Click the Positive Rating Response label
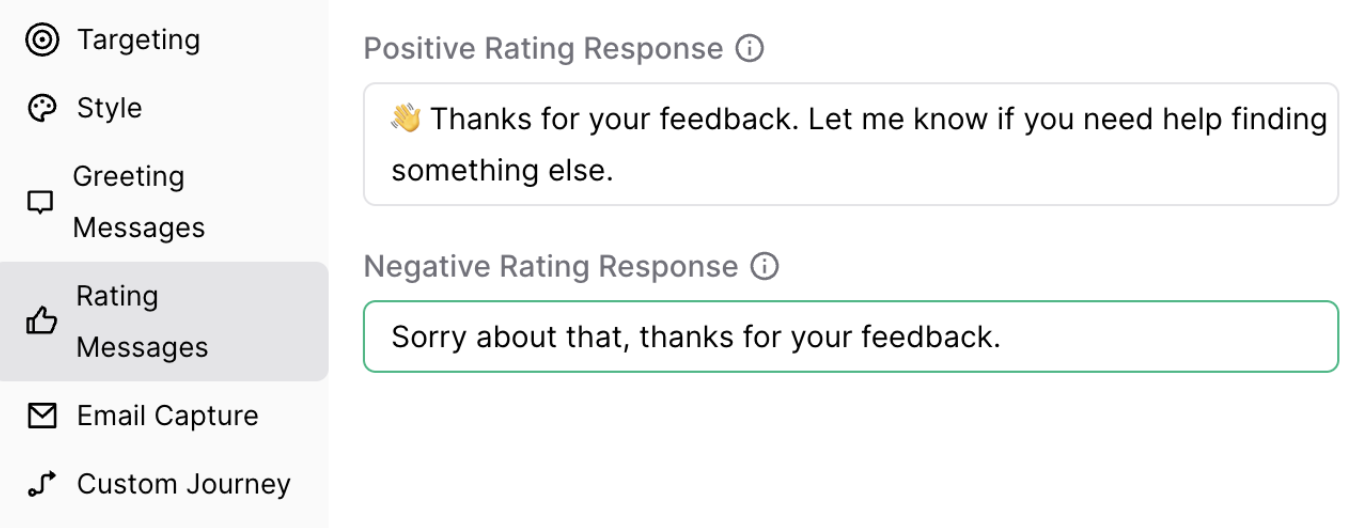Screen dimensions: 1364x528 click(543, 48)
